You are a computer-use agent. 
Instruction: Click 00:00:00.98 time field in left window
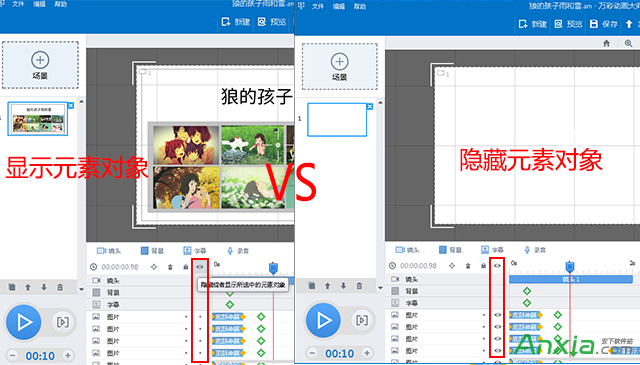coord(120,267)
